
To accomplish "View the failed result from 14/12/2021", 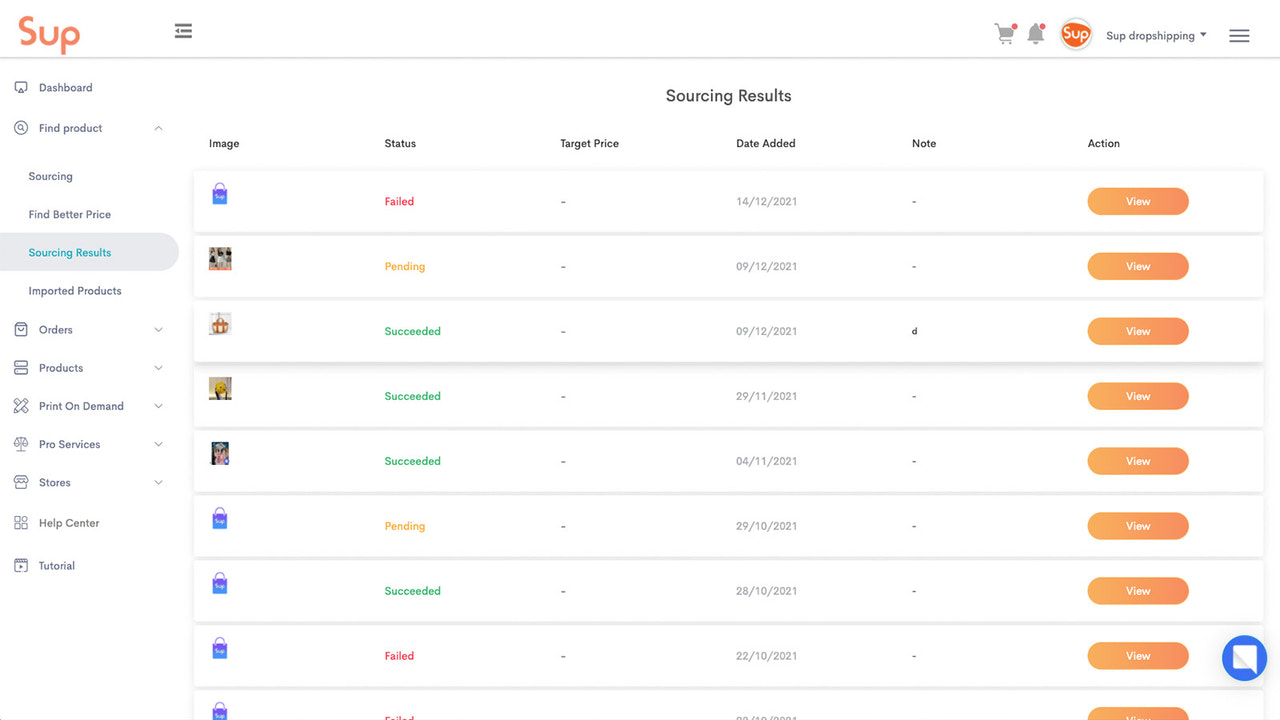I will coord(1138,201).
